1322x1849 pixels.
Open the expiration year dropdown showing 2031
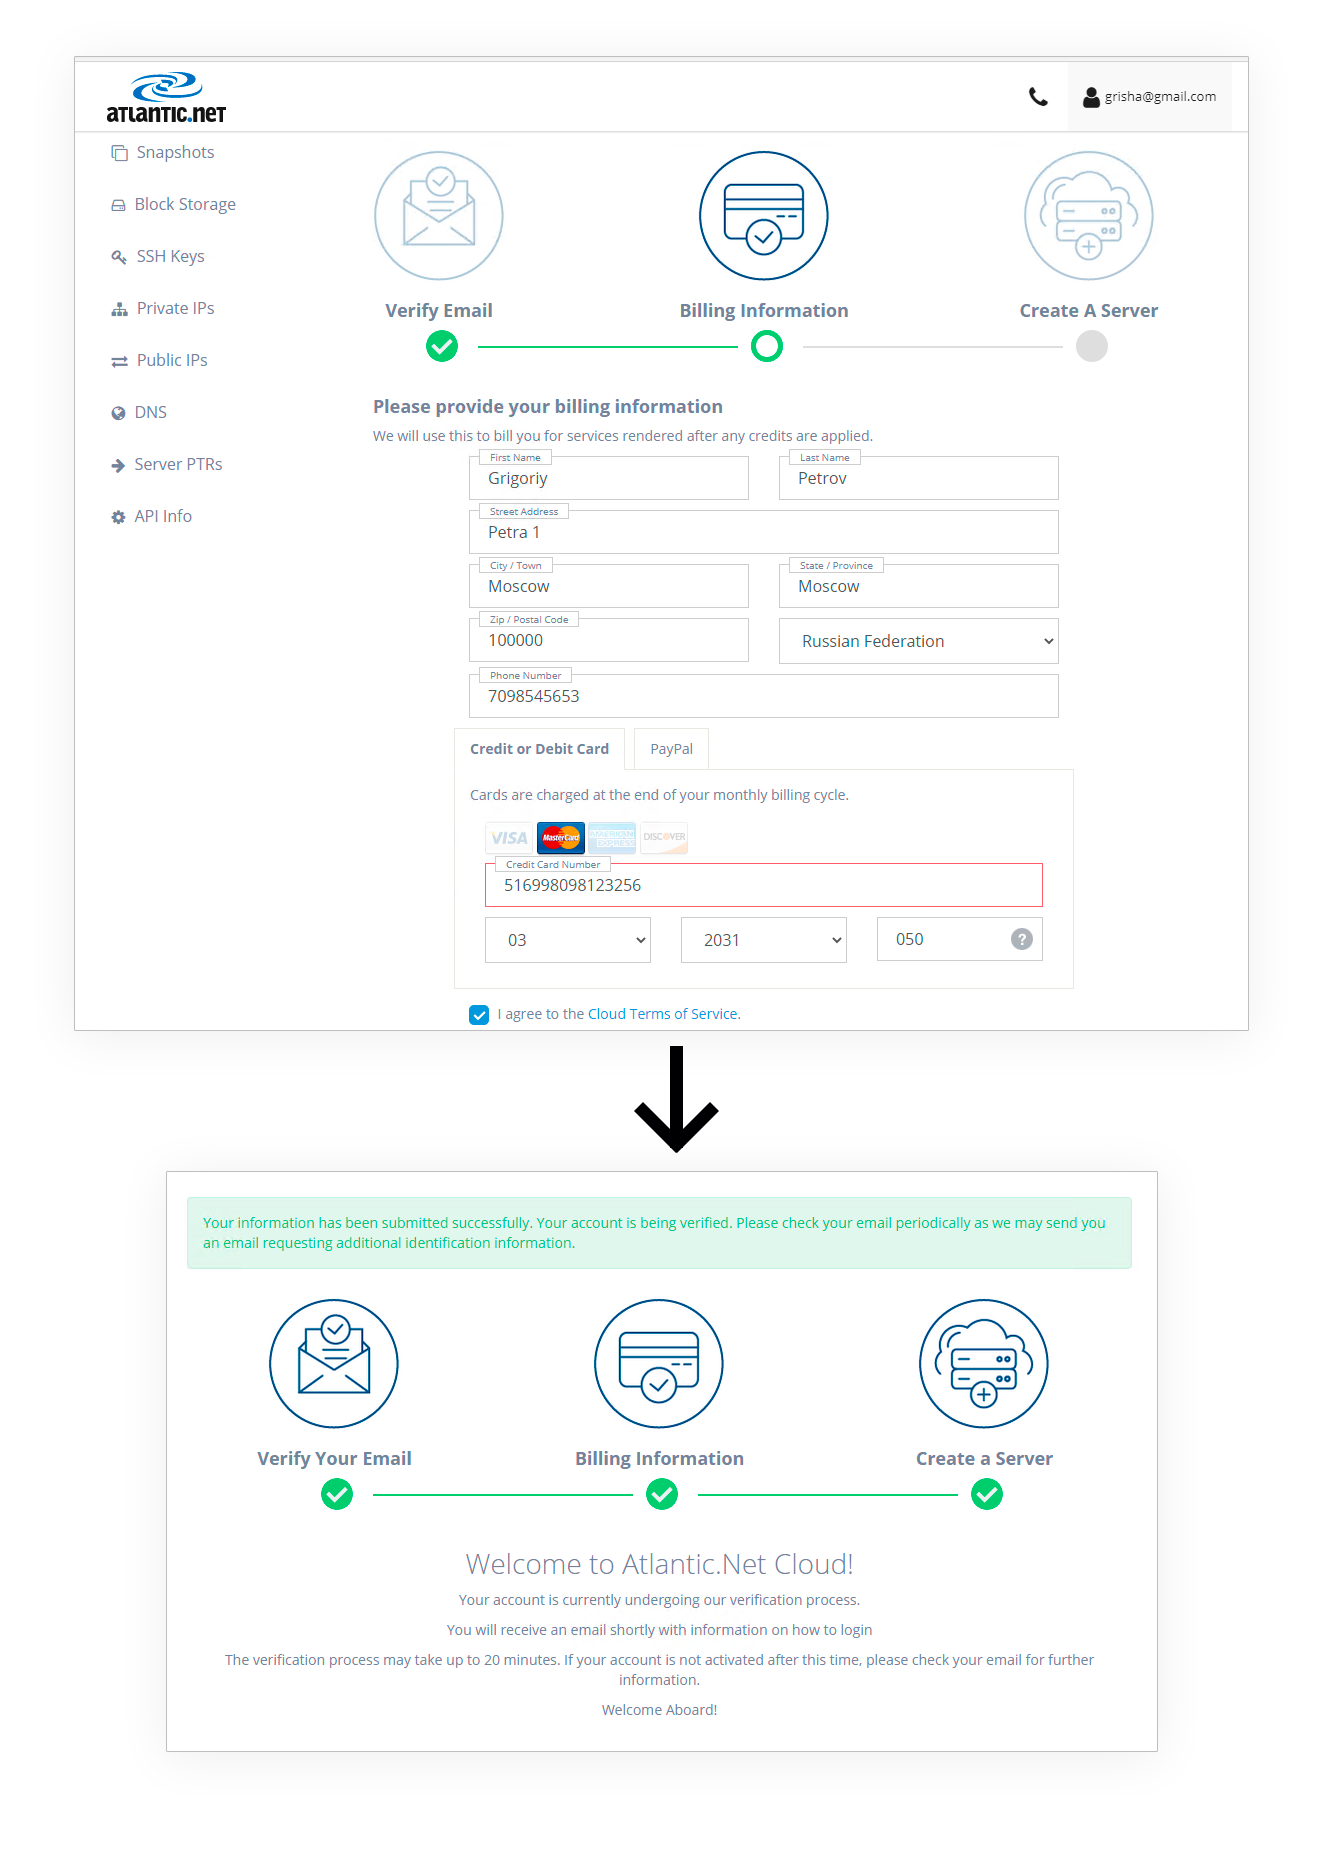[764, 940]
